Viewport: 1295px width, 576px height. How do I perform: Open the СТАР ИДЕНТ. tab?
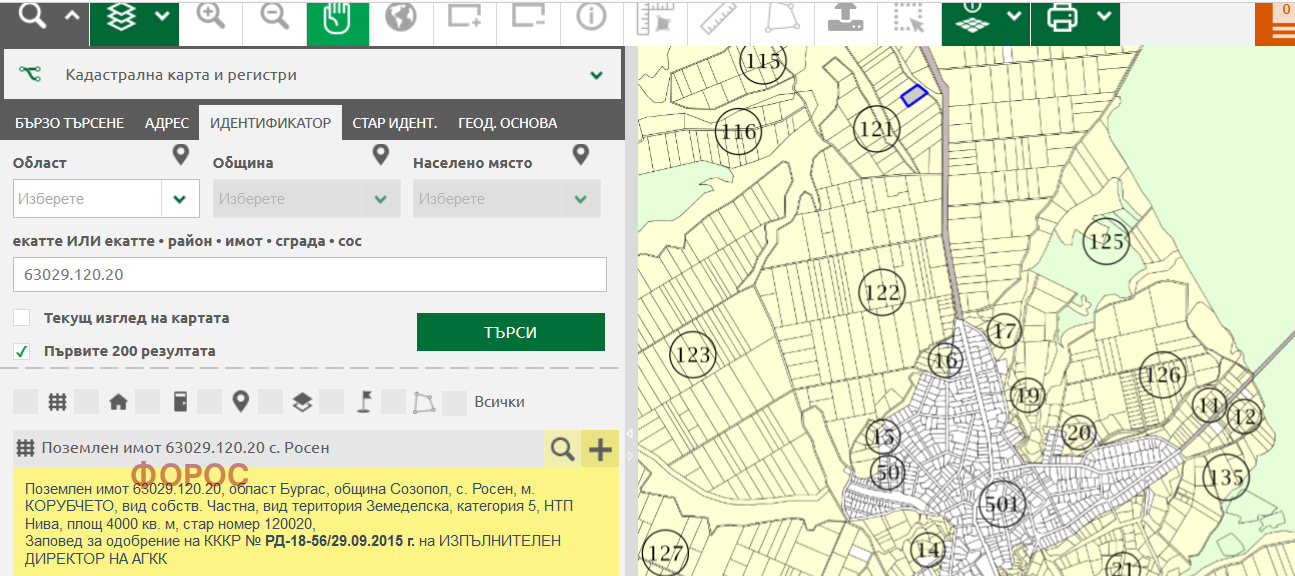tap(394, 123)
